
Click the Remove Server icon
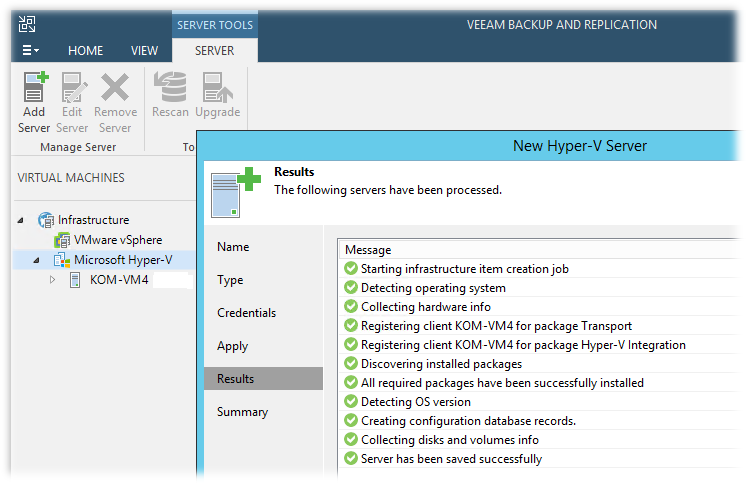(x=115, y=87)
